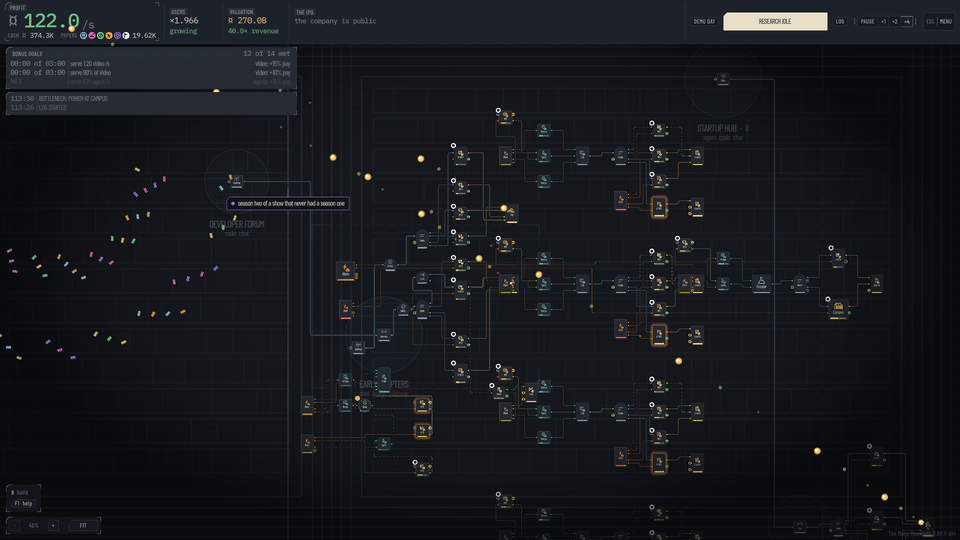
Task: Click the 270.0B valuation value
Action: [x=247, y=21]
